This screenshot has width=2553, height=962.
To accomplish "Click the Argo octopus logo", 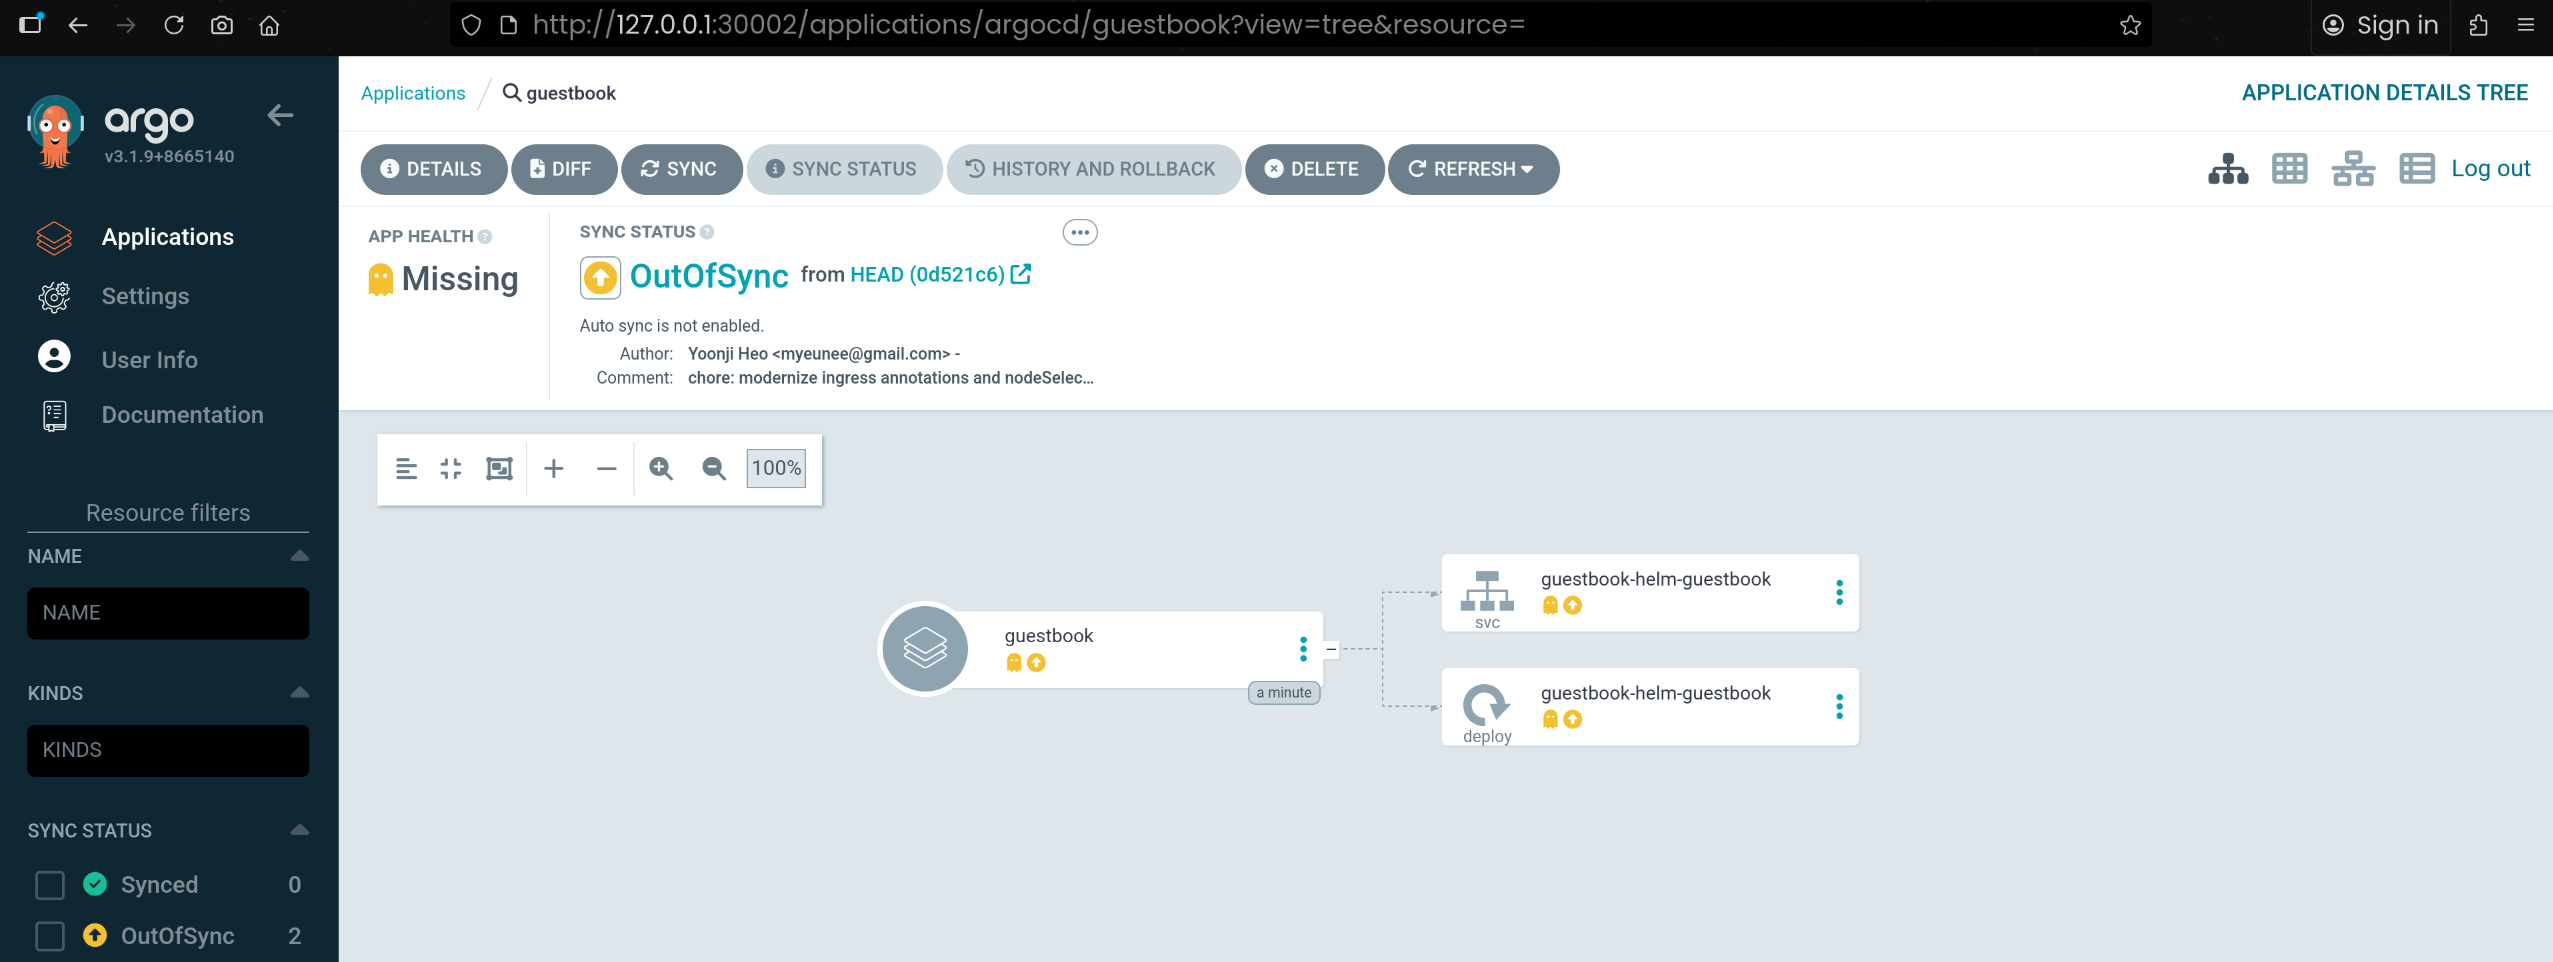I will click(x=55, y=132).
